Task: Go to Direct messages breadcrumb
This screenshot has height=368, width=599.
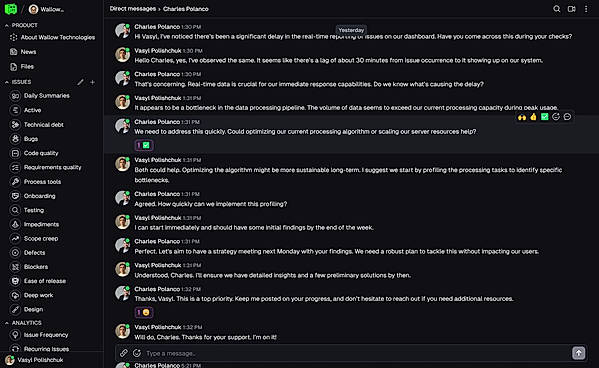Action: (133, 9)
